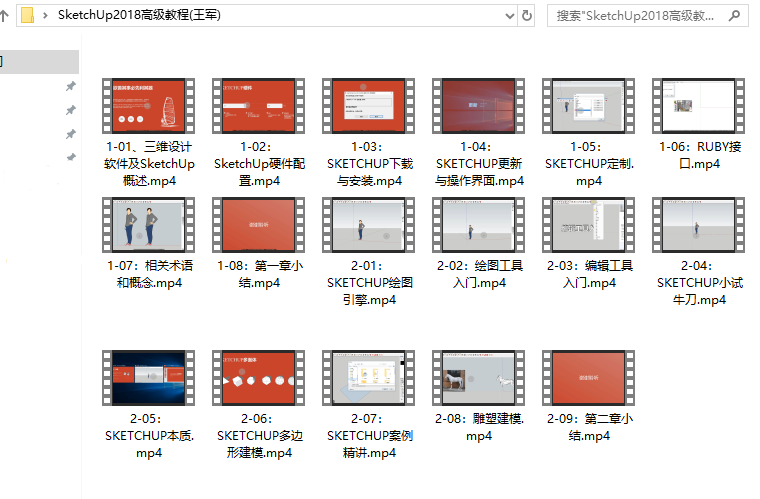Click the folder icon in address bar
This screenshot has width=760, height=499.
pos(28,15)
